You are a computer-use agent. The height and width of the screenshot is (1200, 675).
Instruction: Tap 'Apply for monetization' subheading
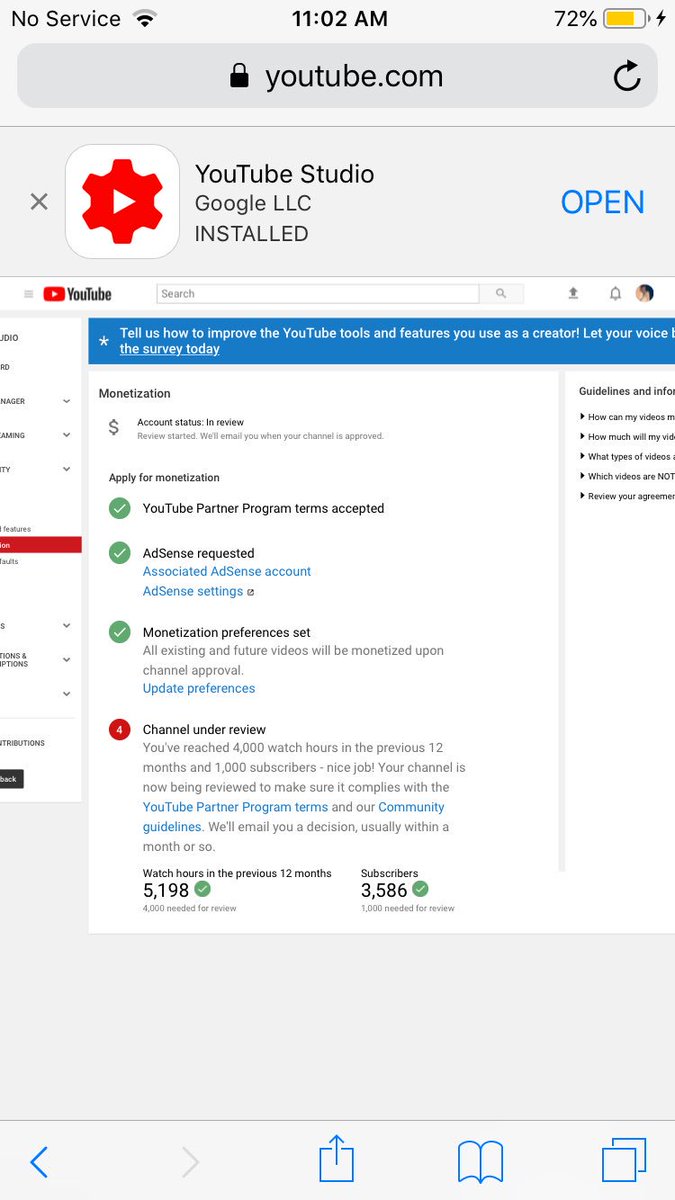click(x=164, y=478)
